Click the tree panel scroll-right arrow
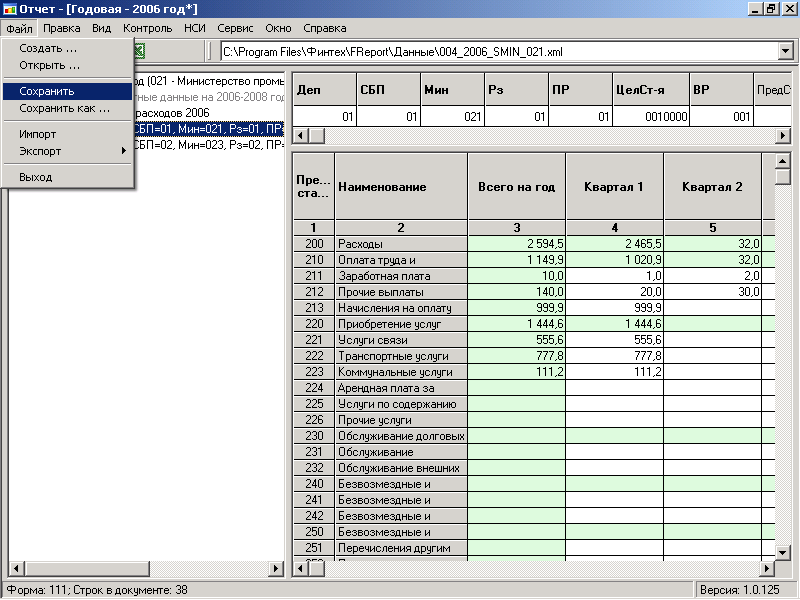 [x=277, y=568]
